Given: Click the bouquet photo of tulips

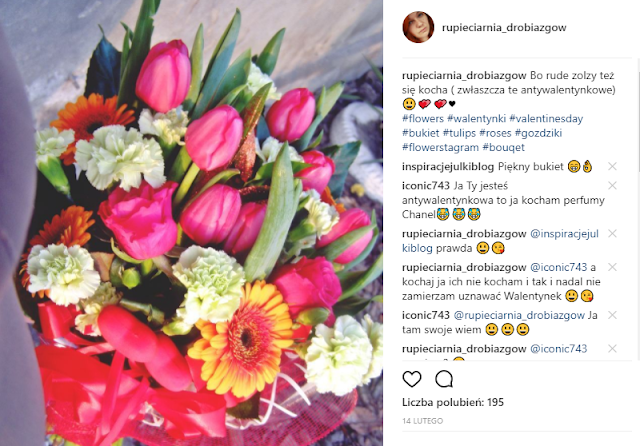Looking at the screenshot, I should [191, 223].
